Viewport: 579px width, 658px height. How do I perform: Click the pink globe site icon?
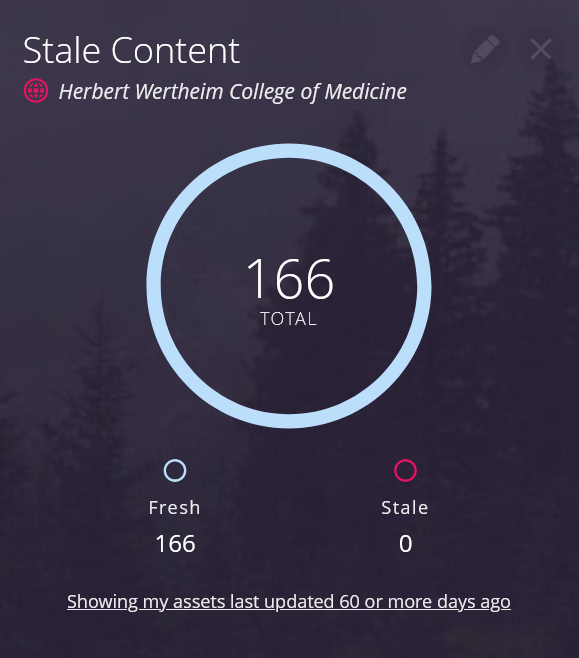tap(36, 91)
